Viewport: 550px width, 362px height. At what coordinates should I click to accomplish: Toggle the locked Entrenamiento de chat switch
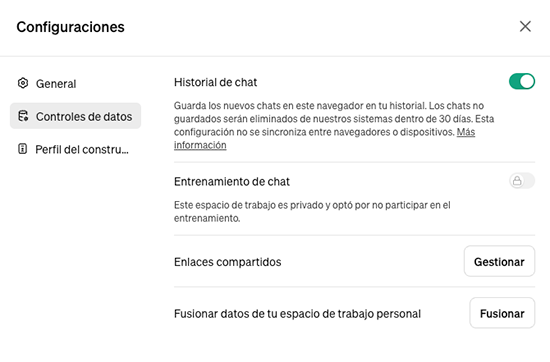(522, 181)
